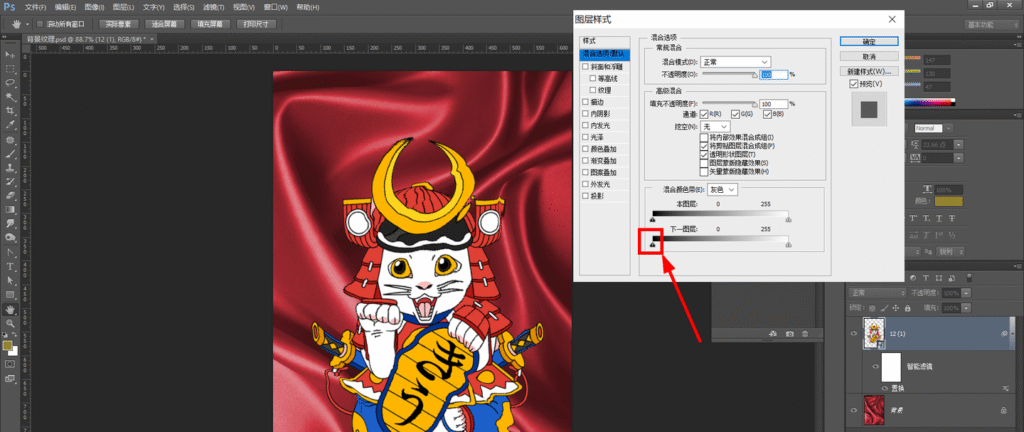Screen dimensions: 1024x432
Task: Open the Hand tool preset picker arrow
Action: (27, 24)
